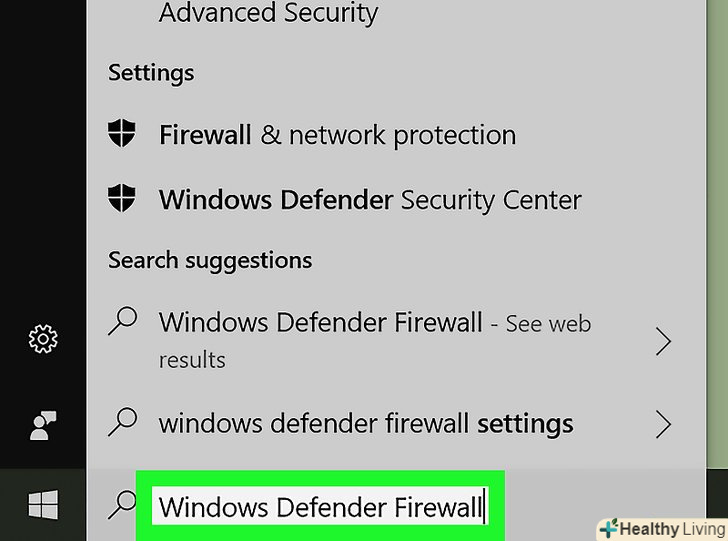Click the Healthy Living watermark logo
Image resolution: width=728 pixels, height=541 pixels.
pyautogui.click(x=662, y=528)
